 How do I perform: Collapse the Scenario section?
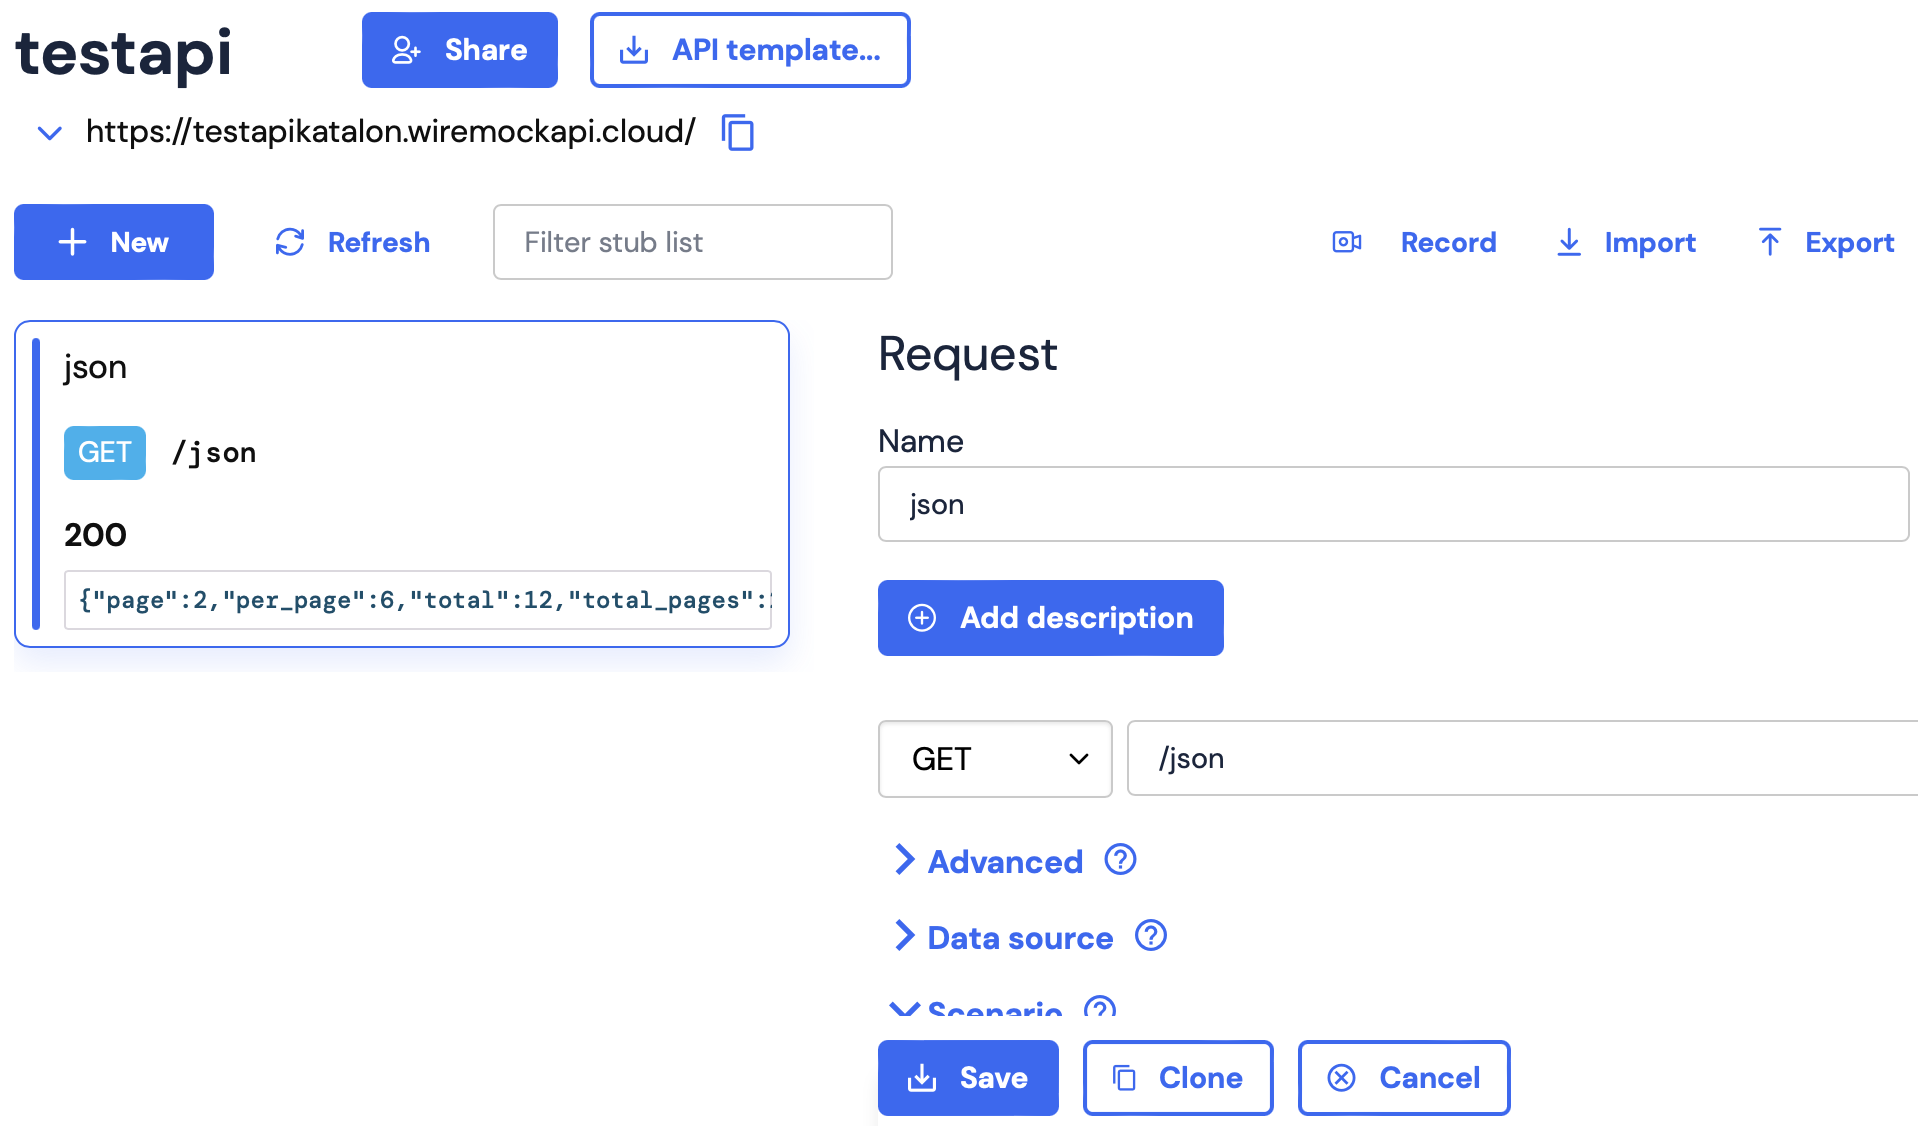[x=993, y=1009]
